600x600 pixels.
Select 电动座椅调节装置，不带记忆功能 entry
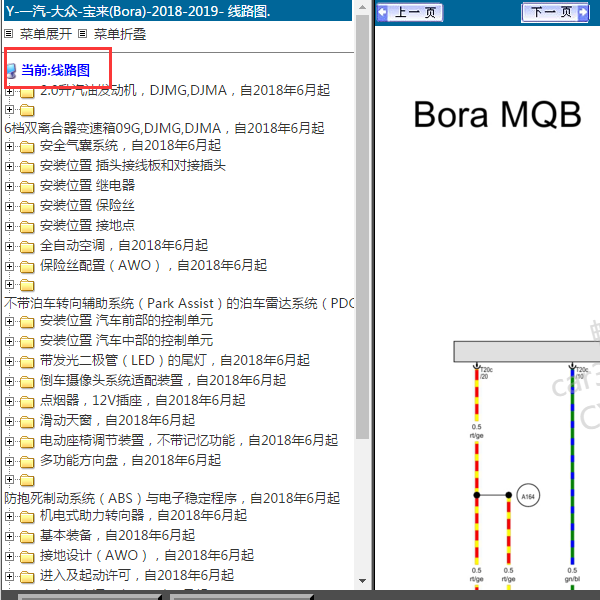pos(189,440)
